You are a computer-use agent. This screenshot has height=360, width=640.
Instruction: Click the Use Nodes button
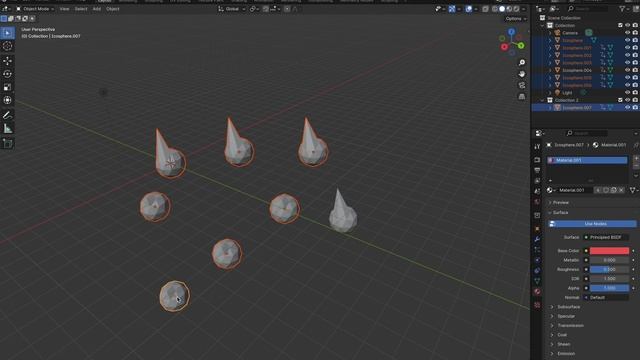click(x=592, y=224)
